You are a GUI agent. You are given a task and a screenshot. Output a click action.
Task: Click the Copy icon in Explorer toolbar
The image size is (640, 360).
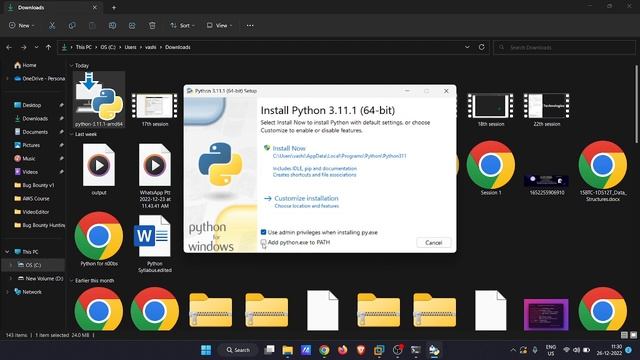click(72, 25)
